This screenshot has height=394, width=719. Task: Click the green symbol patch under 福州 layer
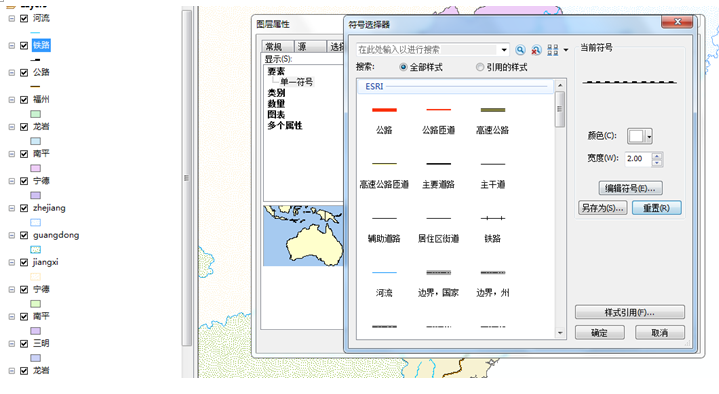(x=35, y=114)
